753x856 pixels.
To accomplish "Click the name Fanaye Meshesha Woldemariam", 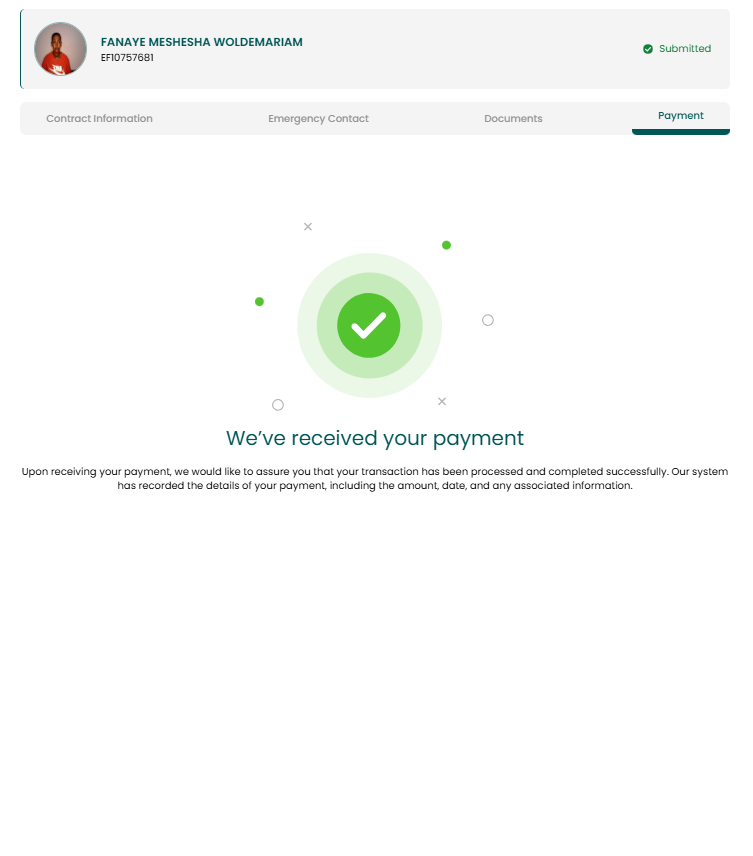I will tap(201, 42).
